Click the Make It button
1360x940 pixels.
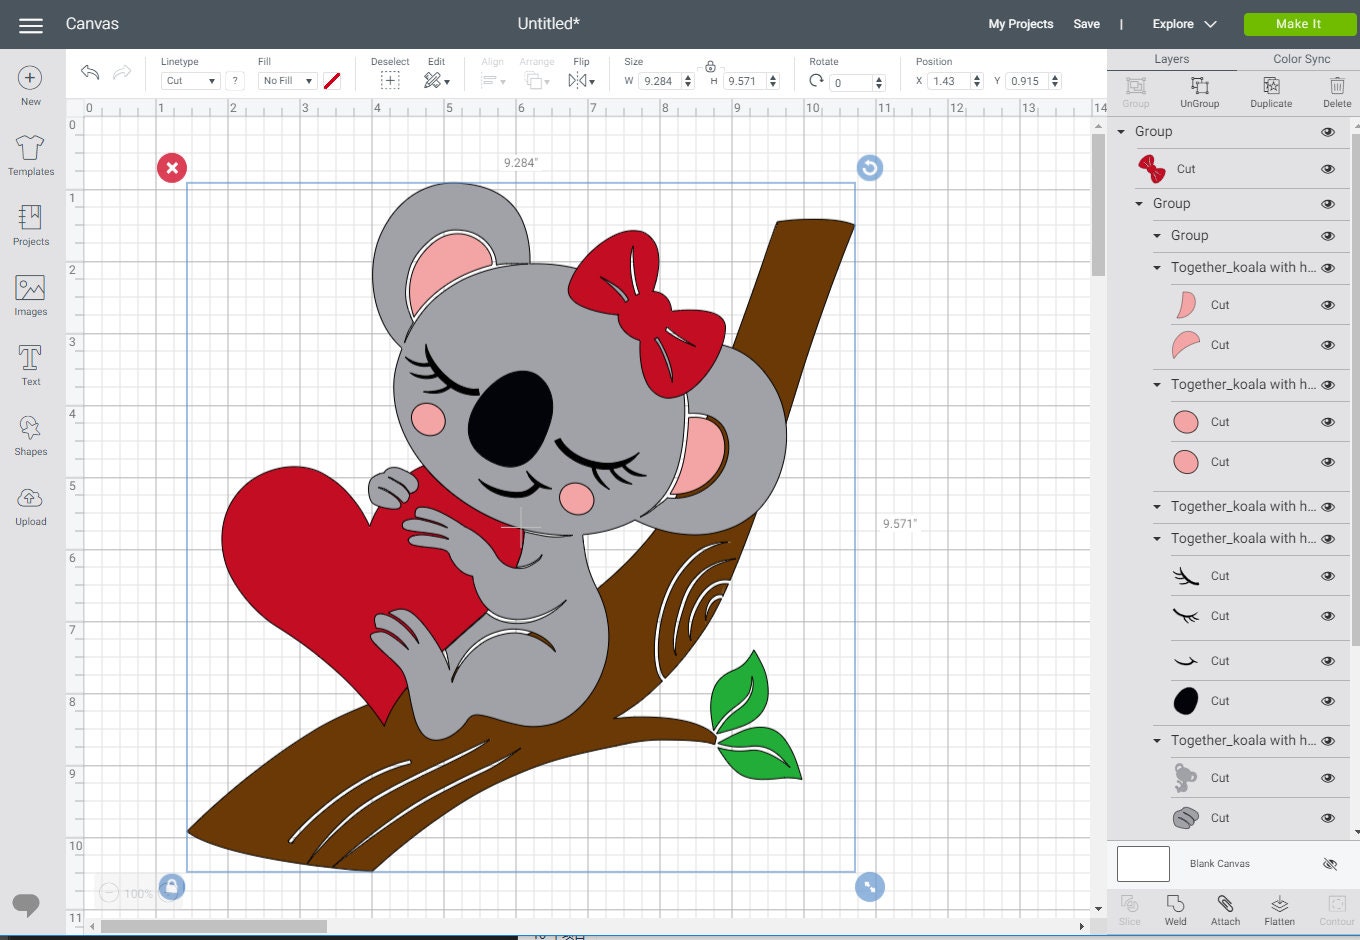[1299, 24]
